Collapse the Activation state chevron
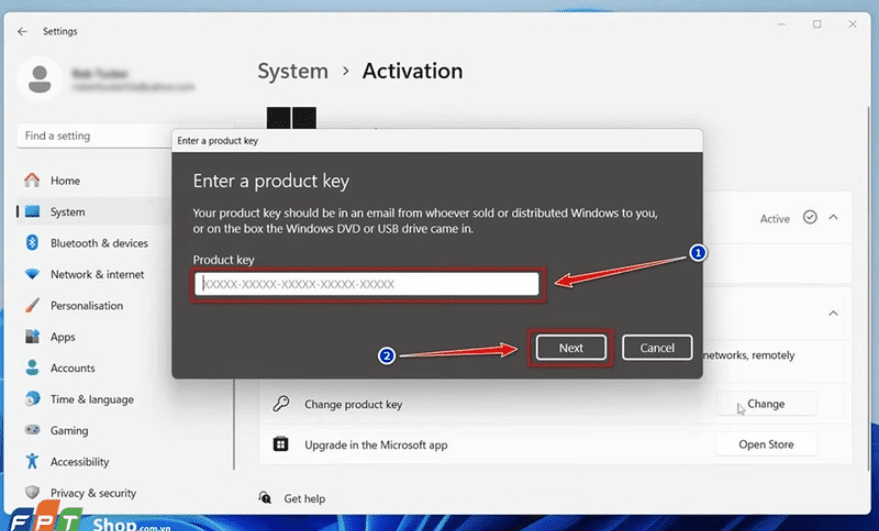The width and height of the screenshot is (879, 531). (x=833, y=218)
